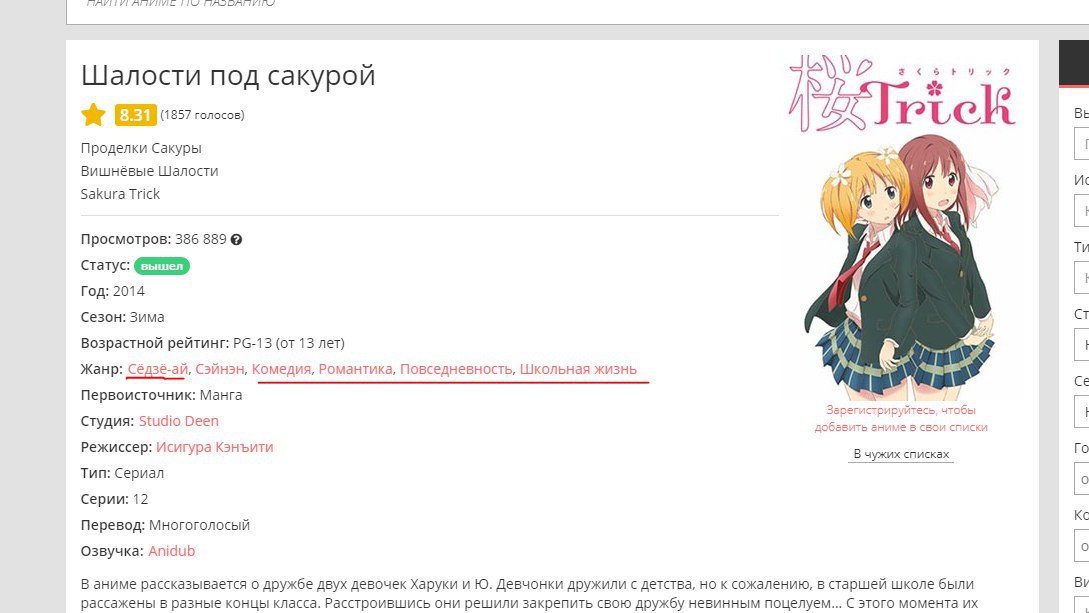Open the Сёдзё-ай genre link
1089x613 pixels.
[158, 369]
